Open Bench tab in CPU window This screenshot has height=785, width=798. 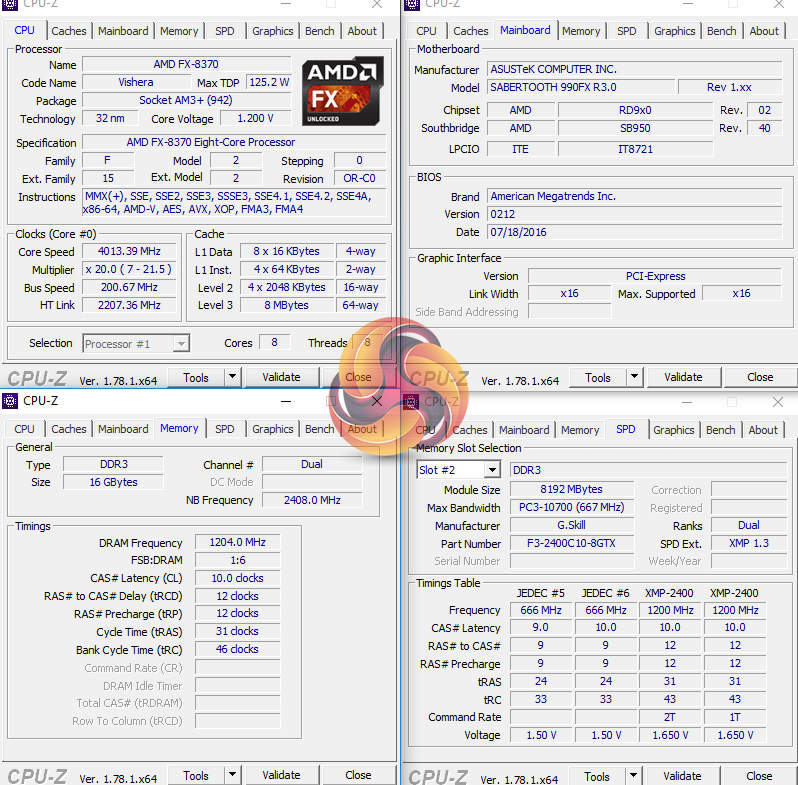point(320,31)
